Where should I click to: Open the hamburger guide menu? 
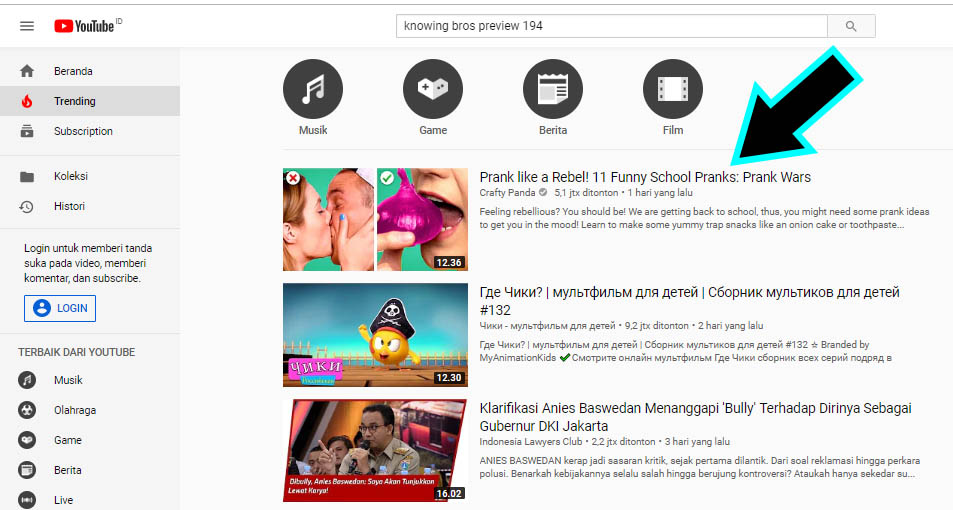(x=27, y=26)
